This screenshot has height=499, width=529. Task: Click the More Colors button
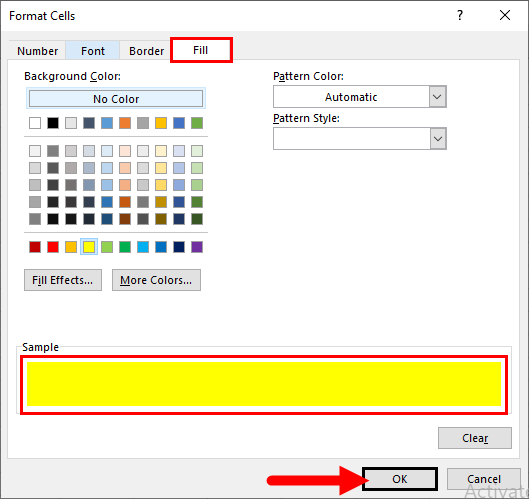click(x=156, y=280)
